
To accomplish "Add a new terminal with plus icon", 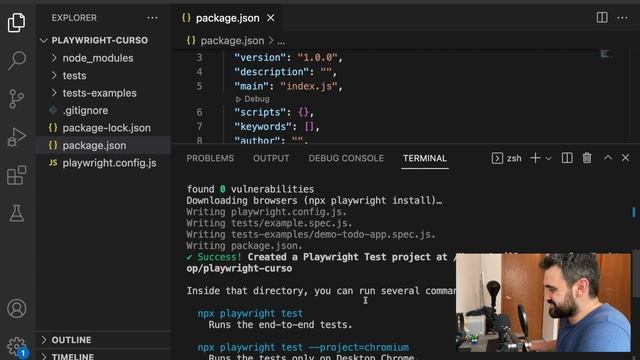I will (535, 158).
